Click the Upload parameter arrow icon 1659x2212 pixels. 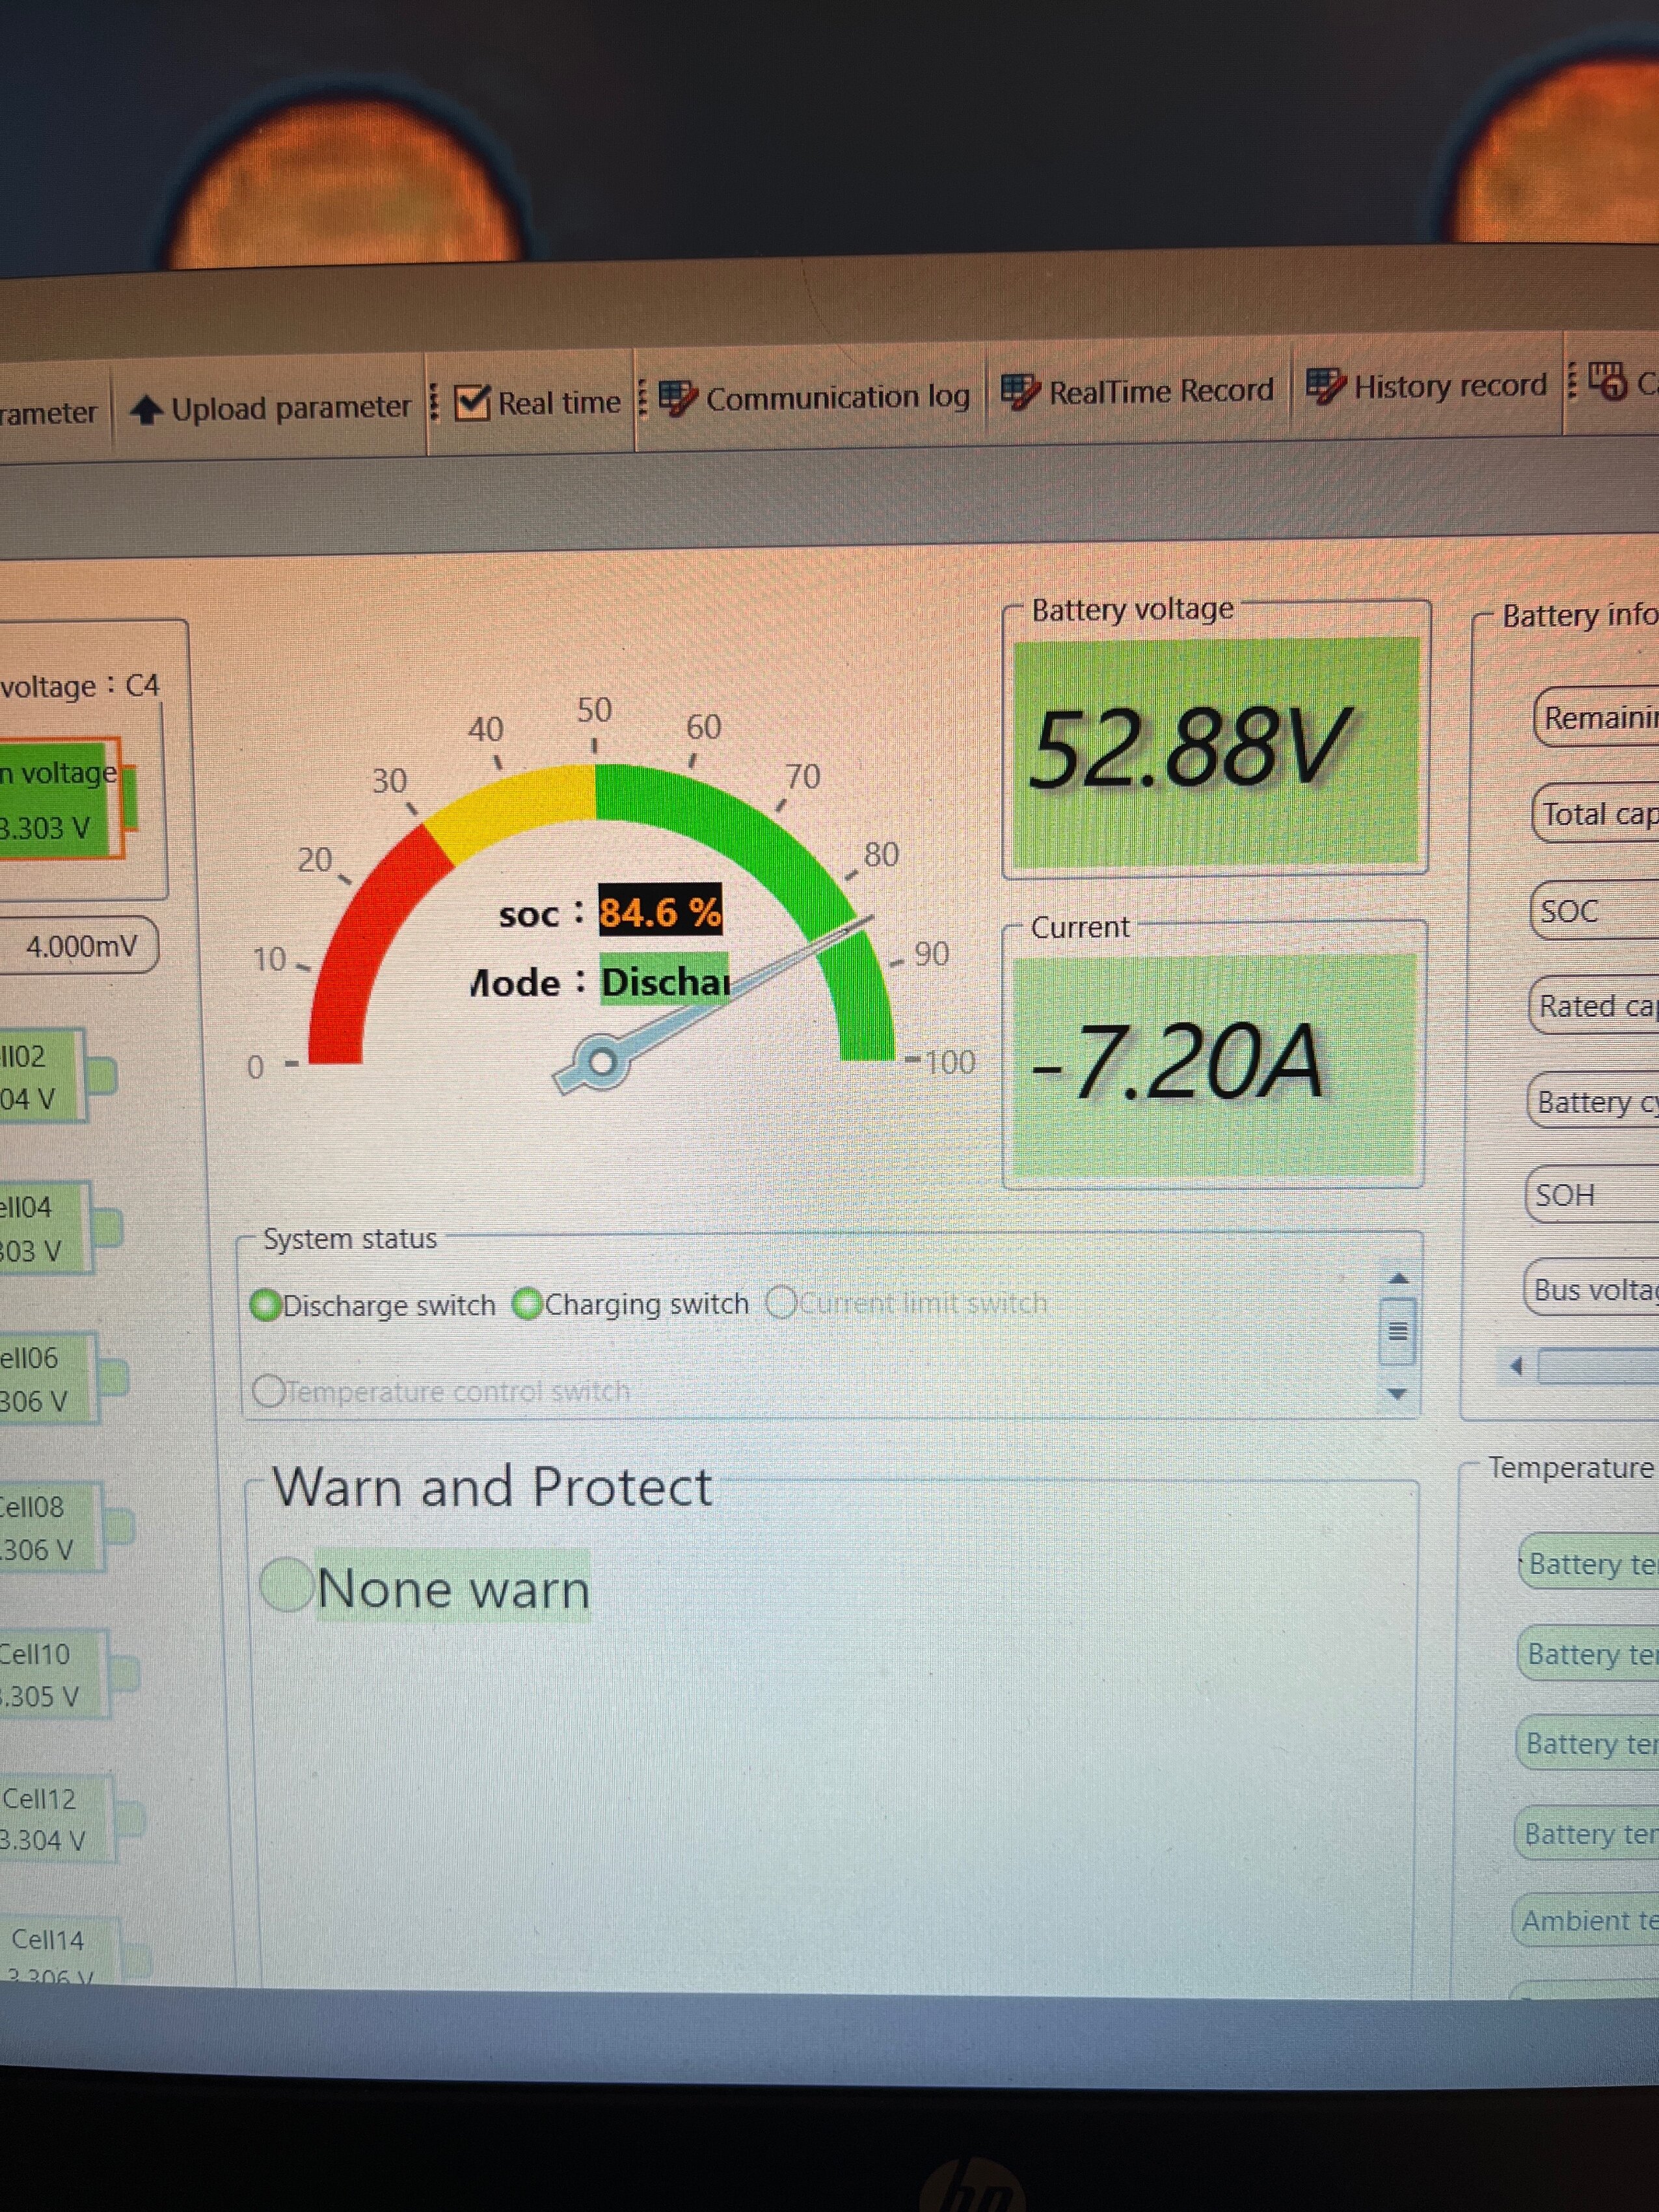click(x=147, y=410)
